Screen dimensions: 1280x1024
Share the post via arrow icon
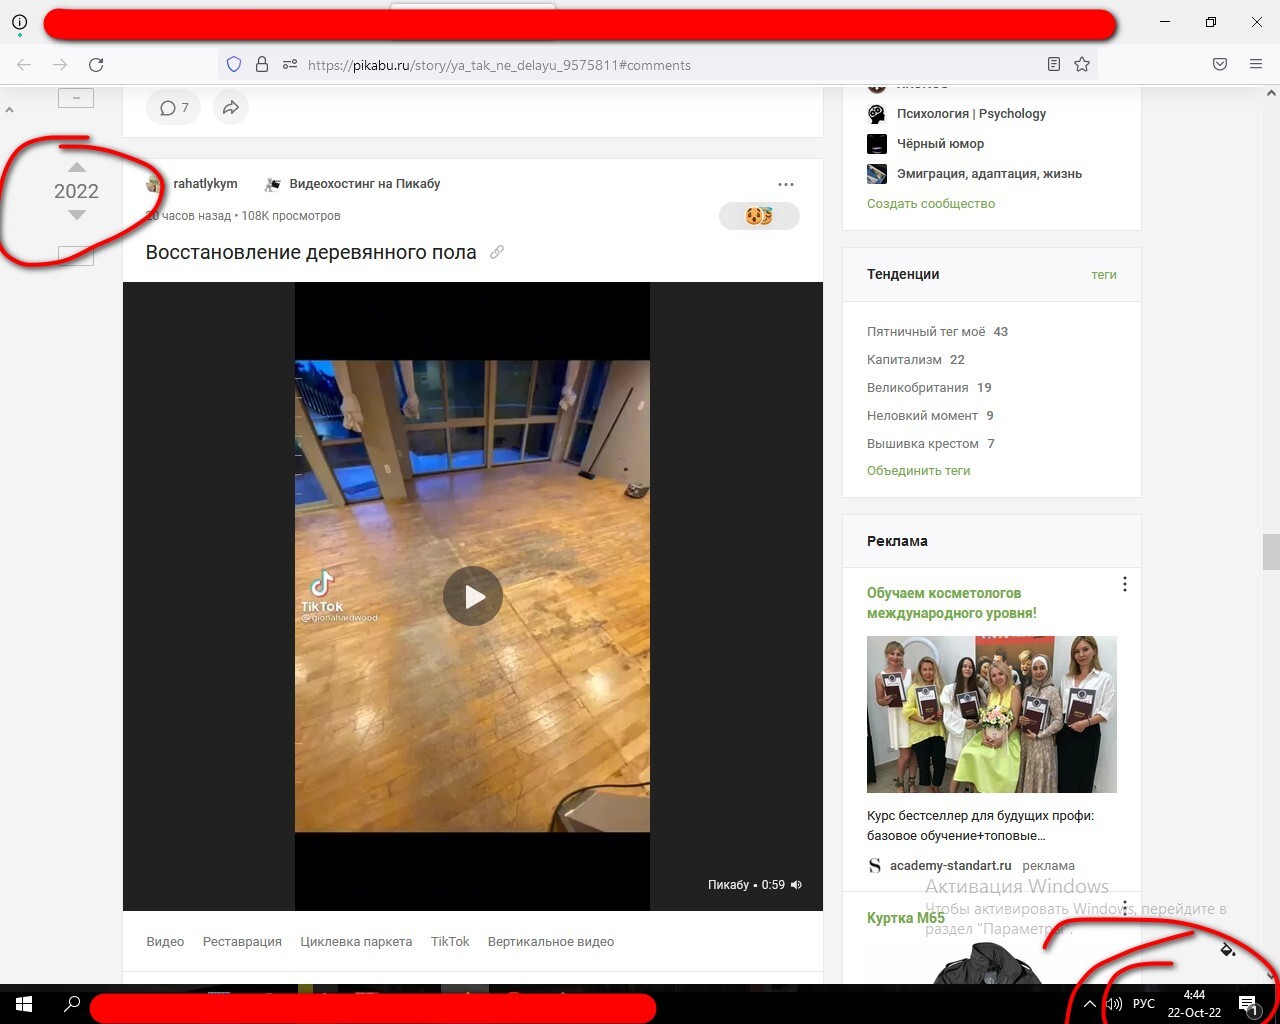231,108
